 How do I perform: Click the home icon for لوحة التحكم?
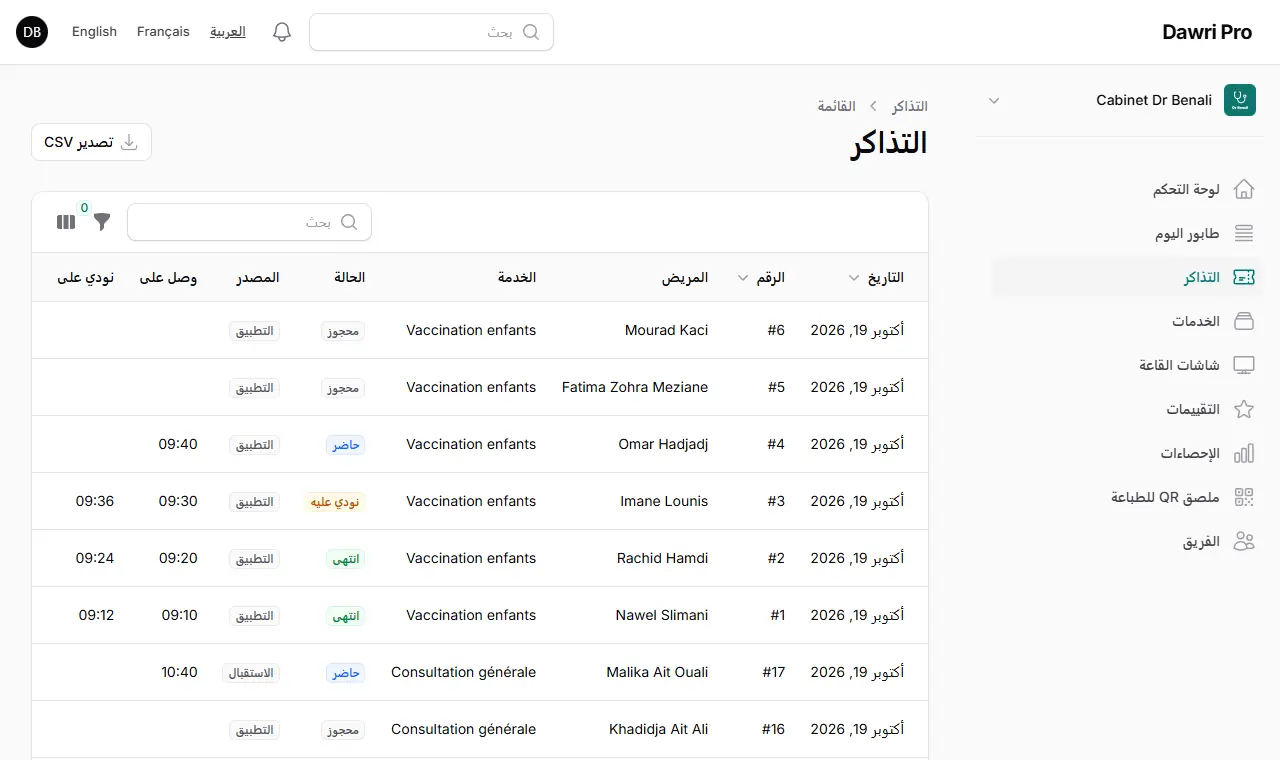[1244, 189]
